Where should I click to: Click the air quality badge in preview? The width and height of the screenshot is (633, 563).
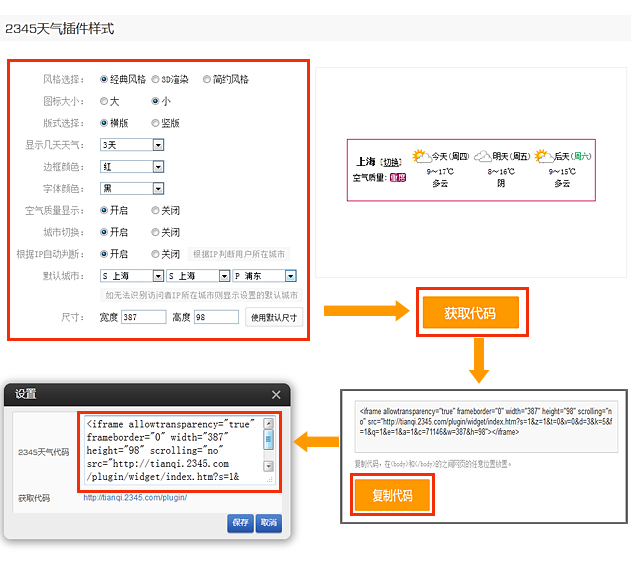click(397, 178)
